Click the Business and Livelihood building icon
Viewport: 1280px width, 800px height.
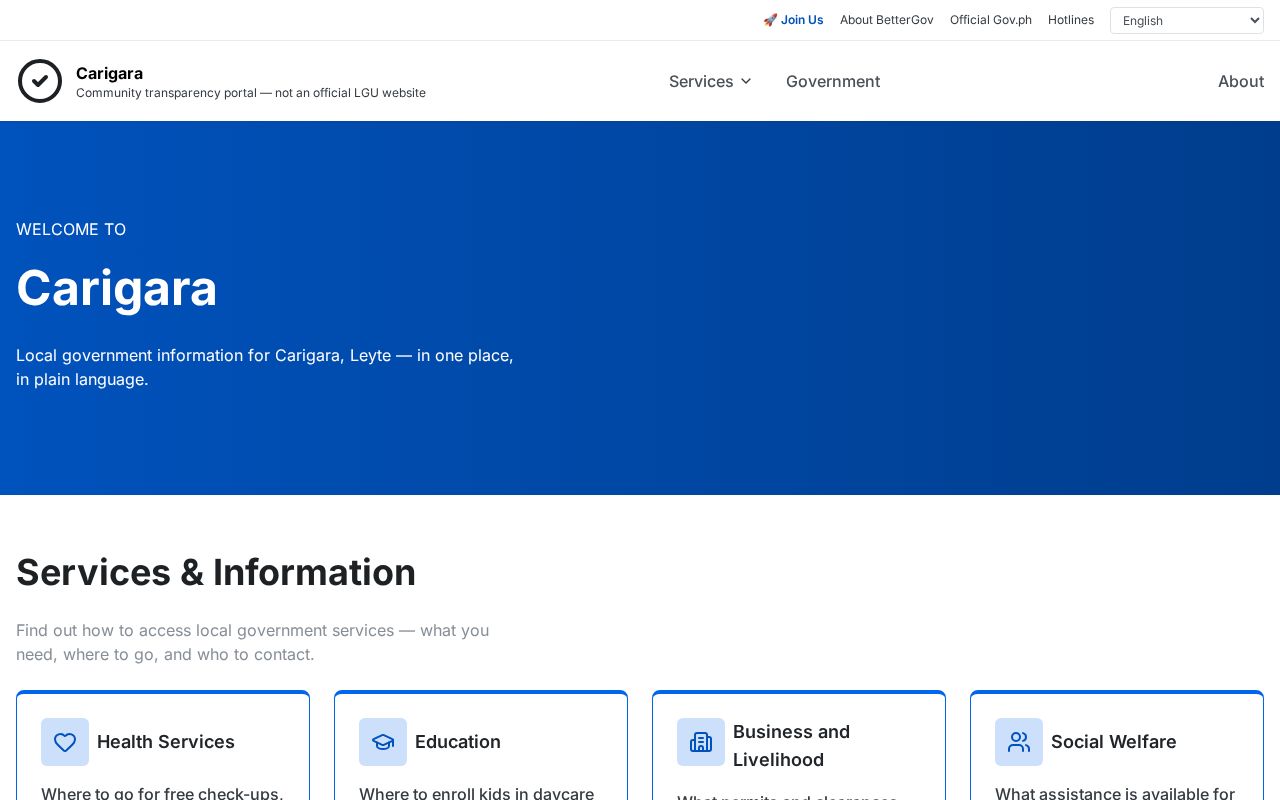coord(701,742)
